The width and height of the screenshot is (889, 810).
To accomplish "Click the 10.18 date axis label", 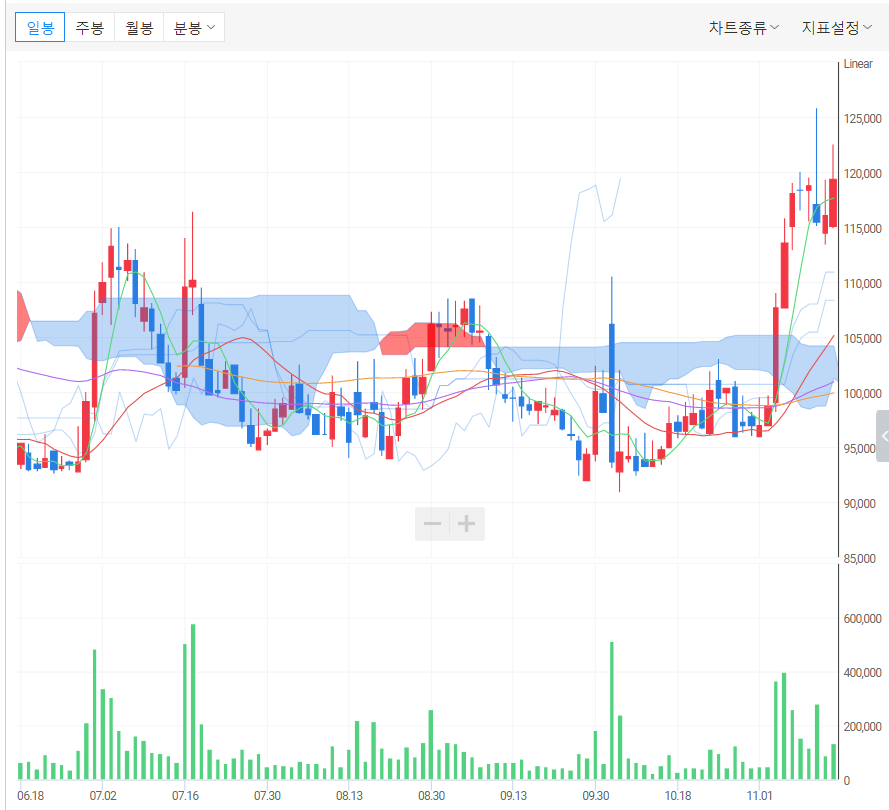I will click(678, 795).
